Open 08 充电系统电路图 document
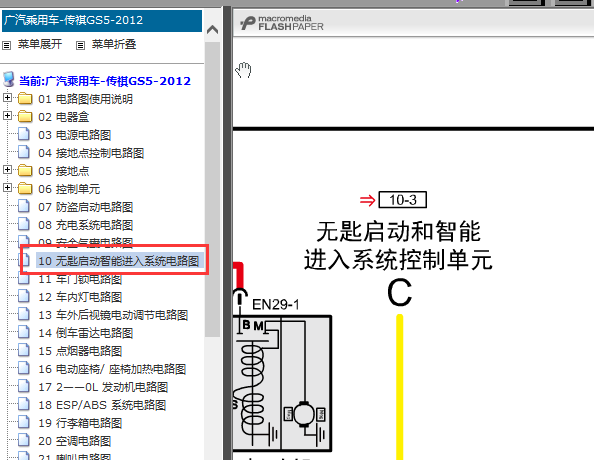The height and width of the screenshot is (460, 594). point(86,225)
